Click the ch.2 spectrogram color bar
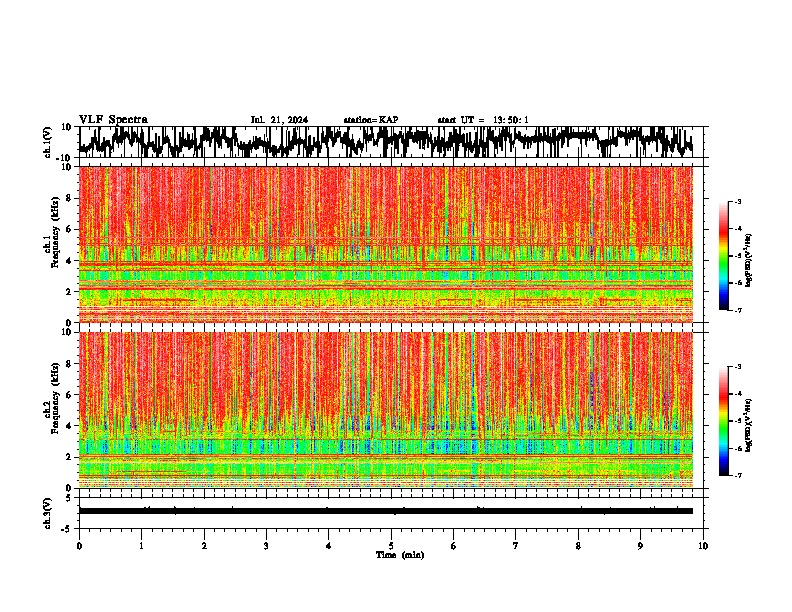Image resolution: width=792 pixels, height=612 pixels. click(724, 421)
